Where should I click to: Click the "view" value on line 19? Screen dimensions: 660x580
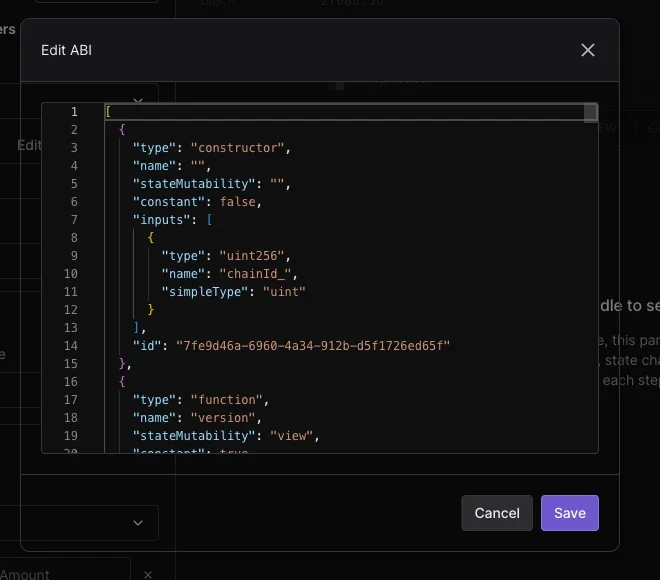pos(291,436)
